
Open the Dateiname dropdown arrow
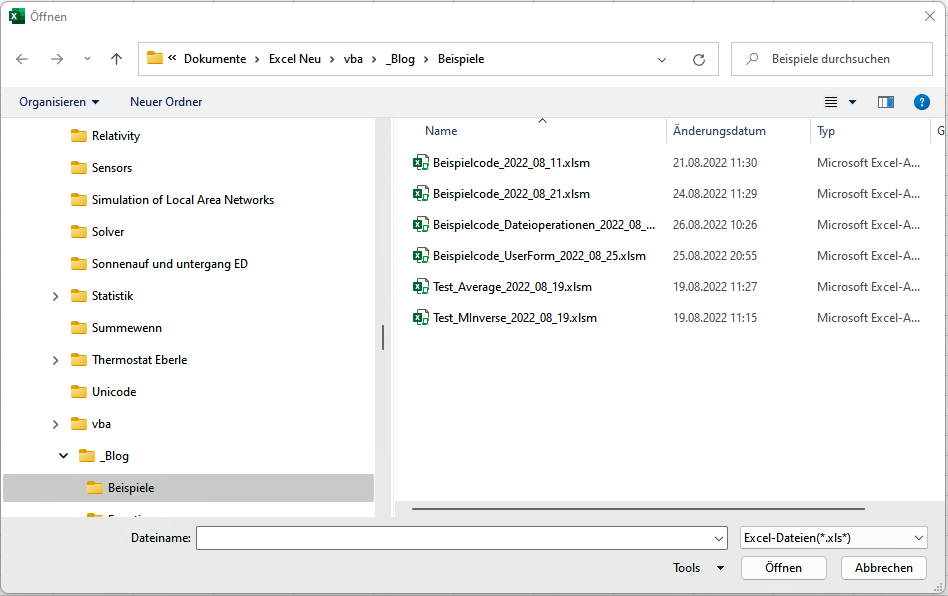point(719,538)
